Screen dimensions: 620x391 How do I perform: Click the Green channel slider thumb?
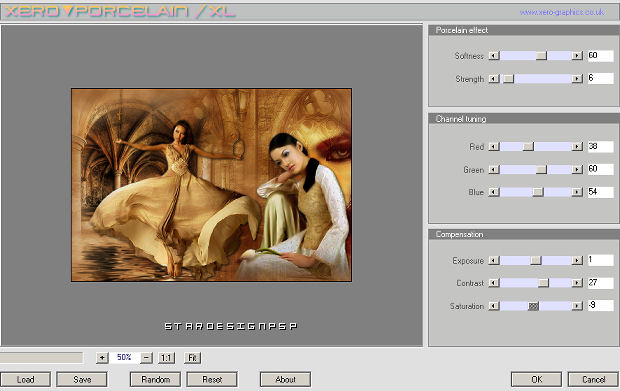coord(541,170)
